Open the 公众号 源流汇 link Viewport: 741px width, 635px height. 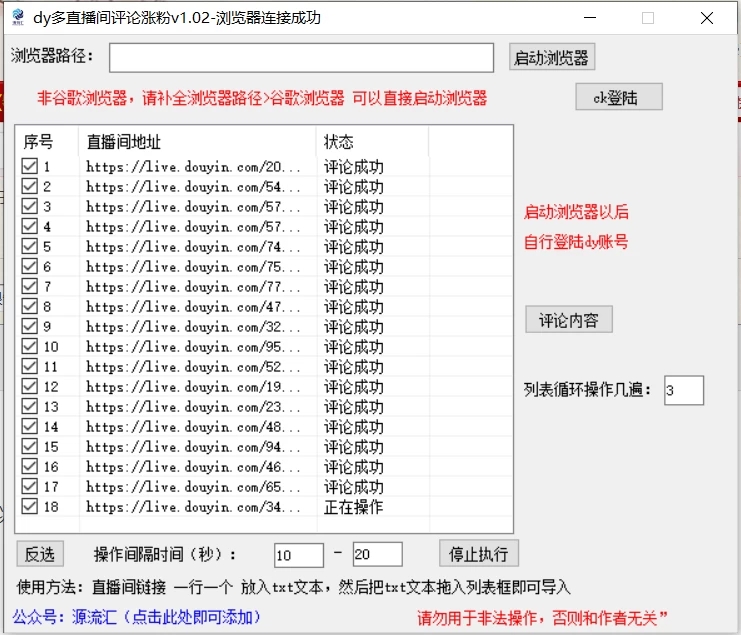[x=136, y=617]
